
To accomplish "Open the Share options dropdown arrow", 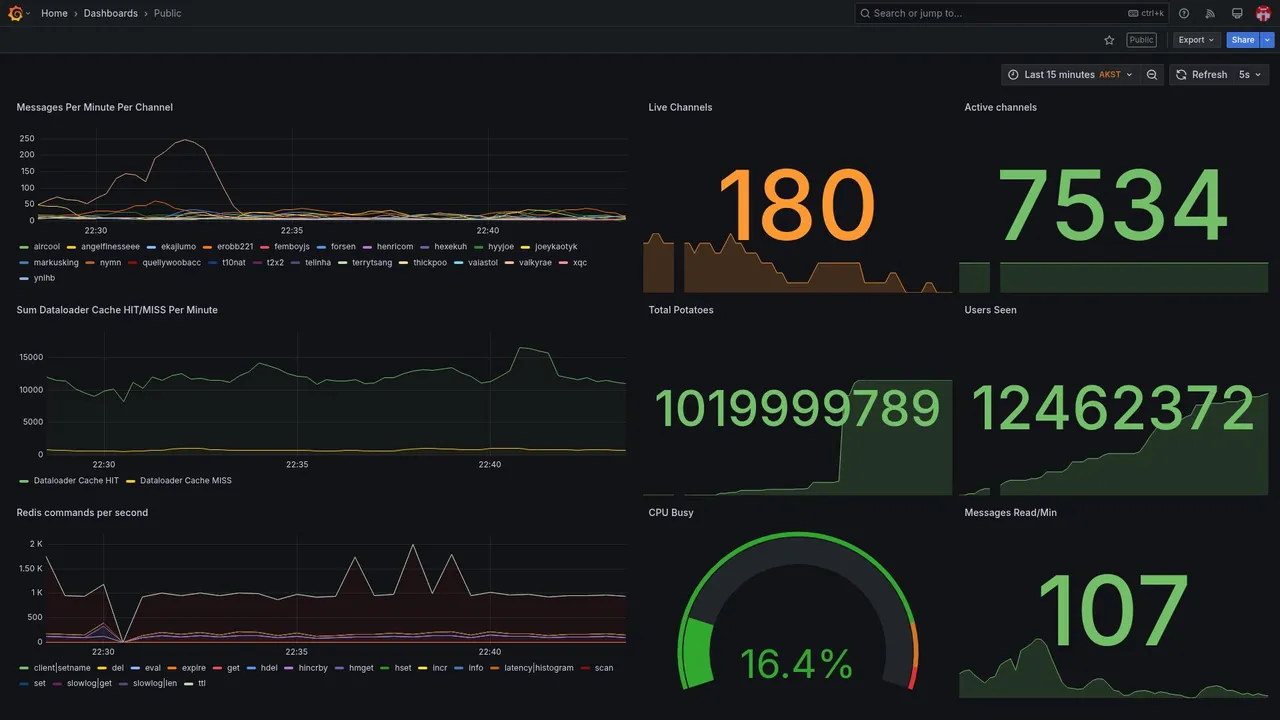I will point(1268,40).
